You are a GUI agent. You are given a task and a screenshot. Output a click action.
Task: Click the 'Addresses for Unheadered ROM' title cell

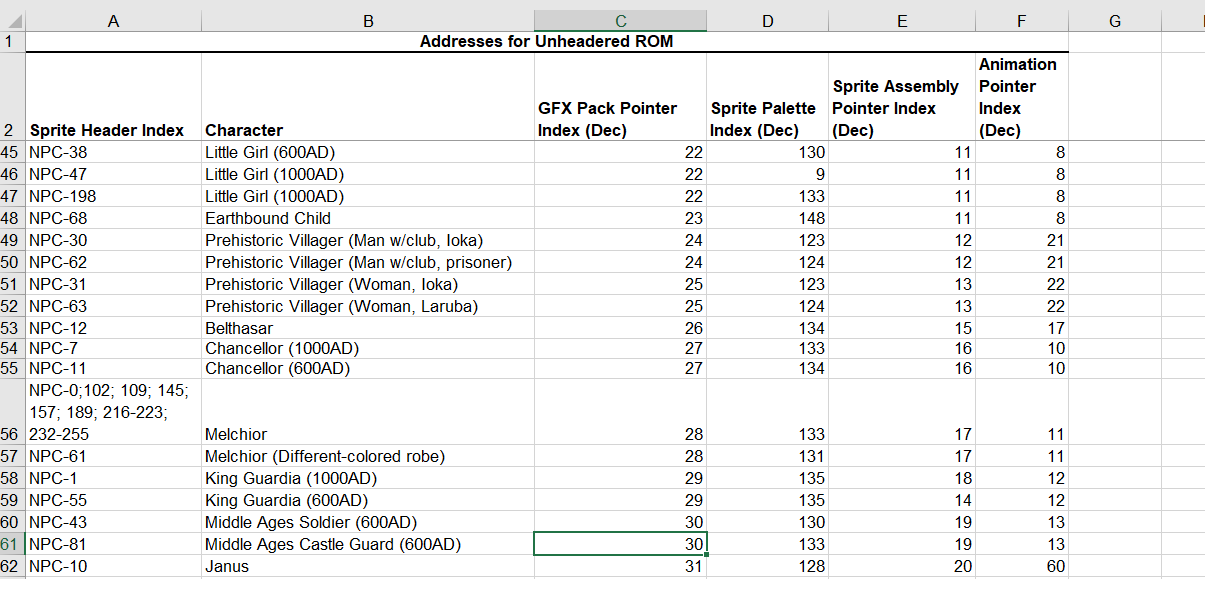pos(546,41)
